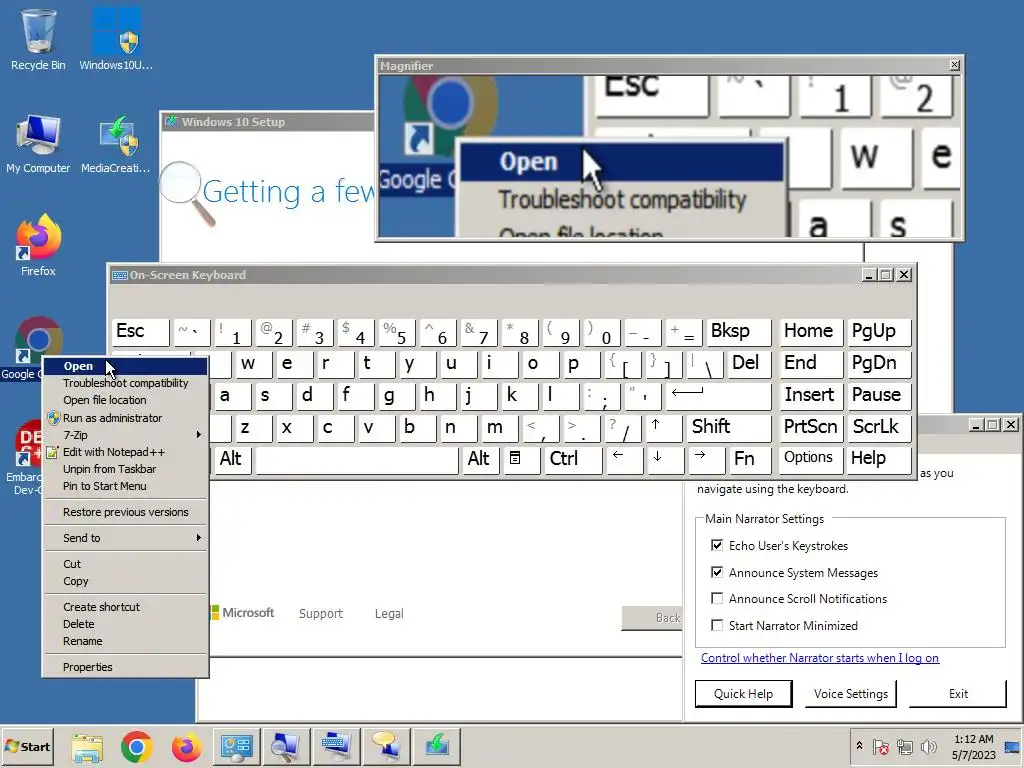Select the MediaCreationTool desktop icon
This screenshot has width=1024, height=768.
click(116, 142)
